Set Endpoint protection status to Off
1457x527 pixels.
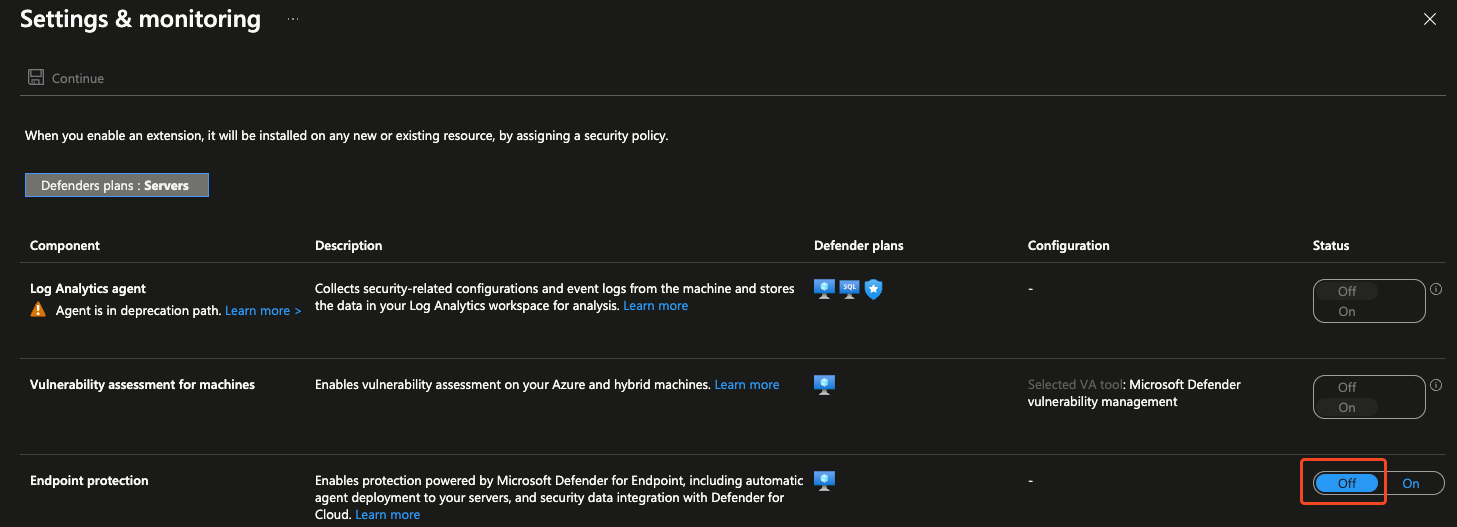pos(1346,483)
